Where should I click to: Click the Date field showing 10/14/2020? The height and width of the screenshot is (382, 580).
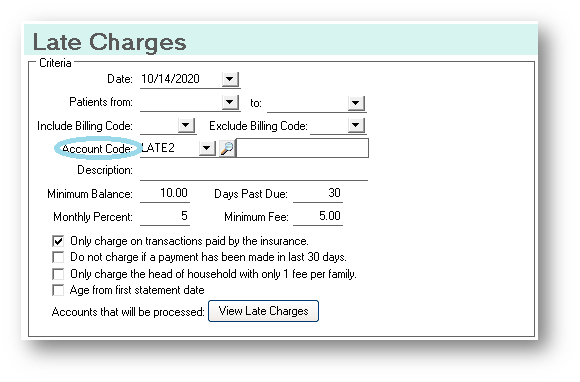tap(181, 79)
